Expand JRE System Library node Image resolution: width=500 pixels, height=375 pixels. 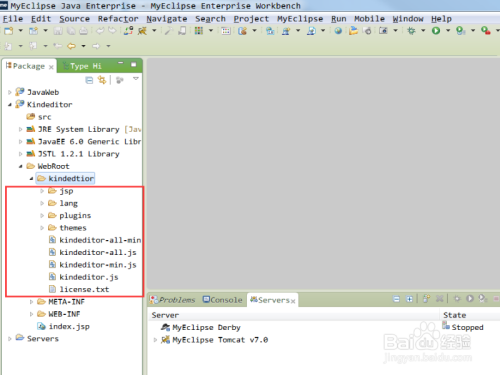[20, 129]
